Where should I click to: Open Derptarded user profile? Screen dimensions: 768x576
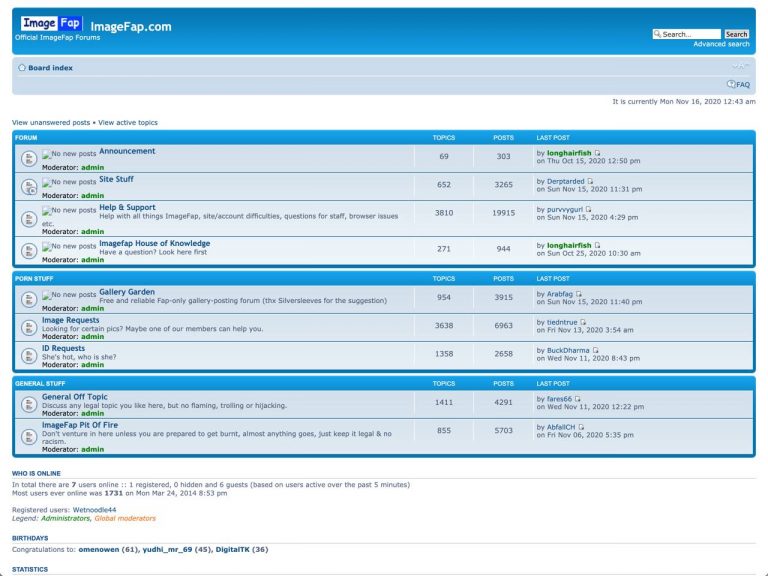click(x=566, y=181)
